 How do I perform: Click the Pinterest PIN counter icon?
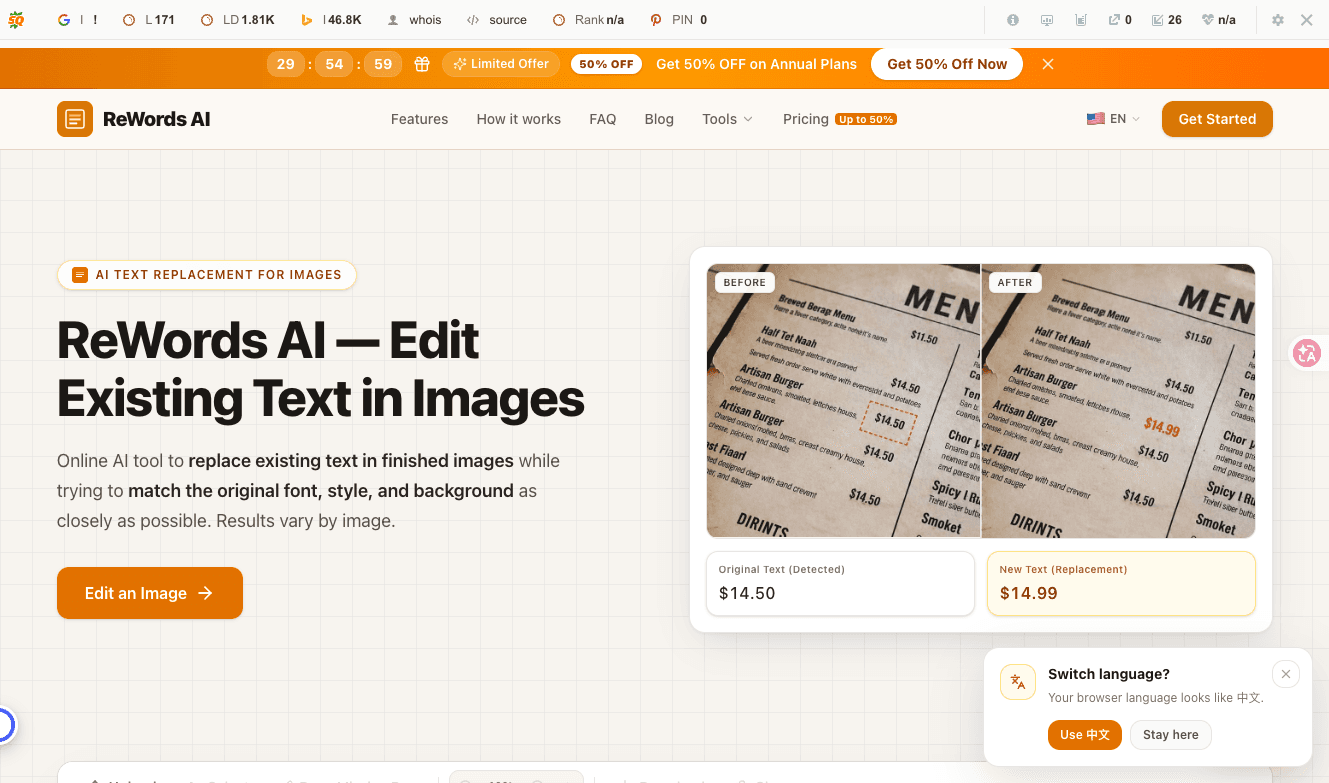pyautogui.click(x=656, y=20)
